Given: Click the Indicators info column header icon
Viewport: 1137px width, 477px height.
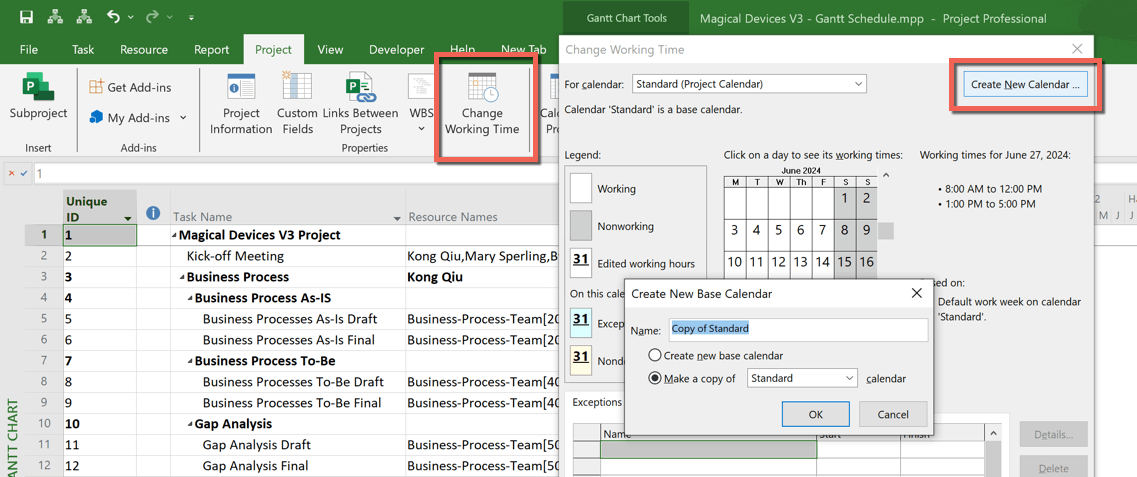Looking at the screenshot, I should 153,213.
